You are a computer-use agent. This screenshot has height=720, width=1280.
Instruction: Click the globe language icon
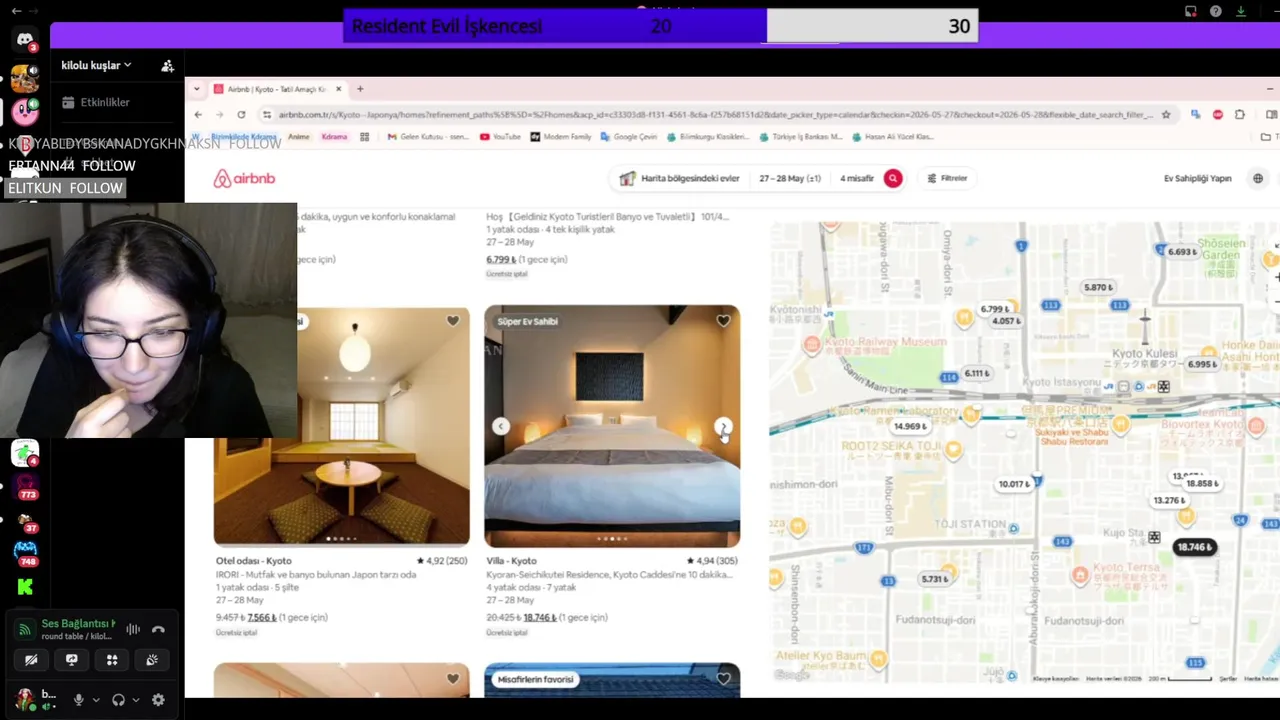[1258, 178]
